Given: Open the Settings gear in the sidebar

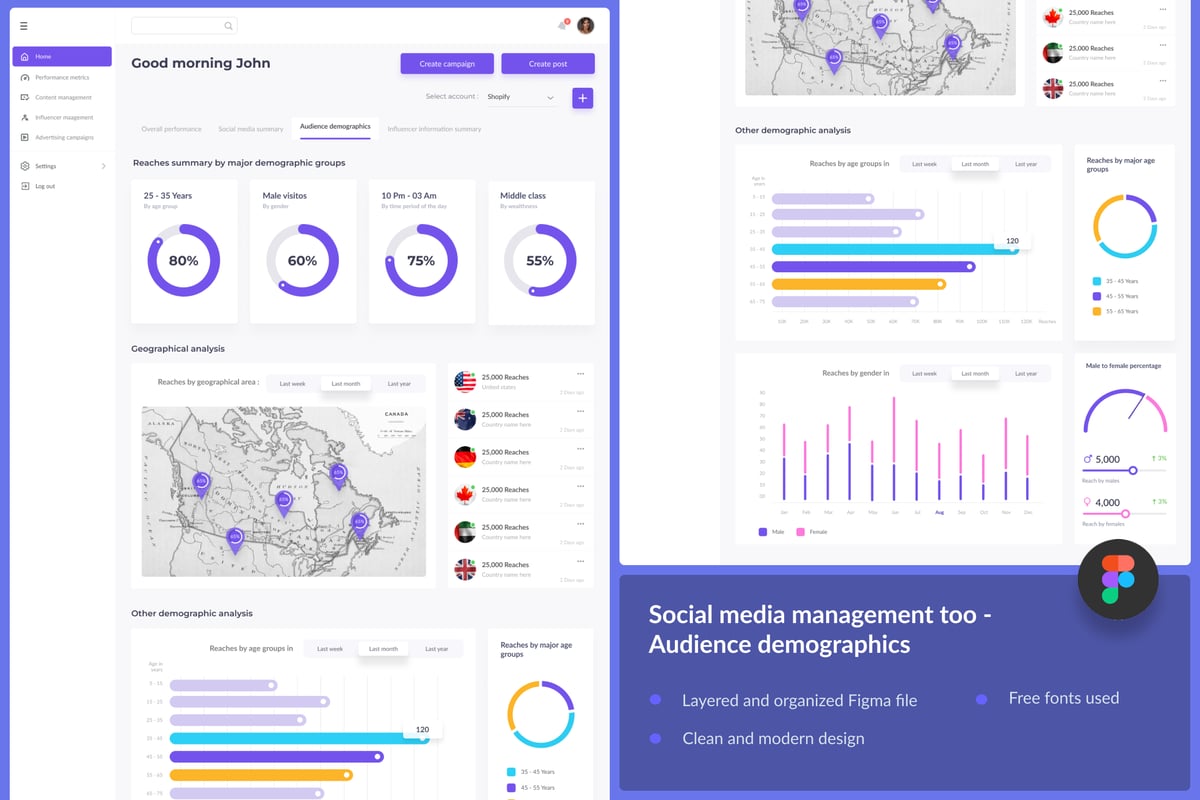Looking at the screenshot, I should [25, 166].
